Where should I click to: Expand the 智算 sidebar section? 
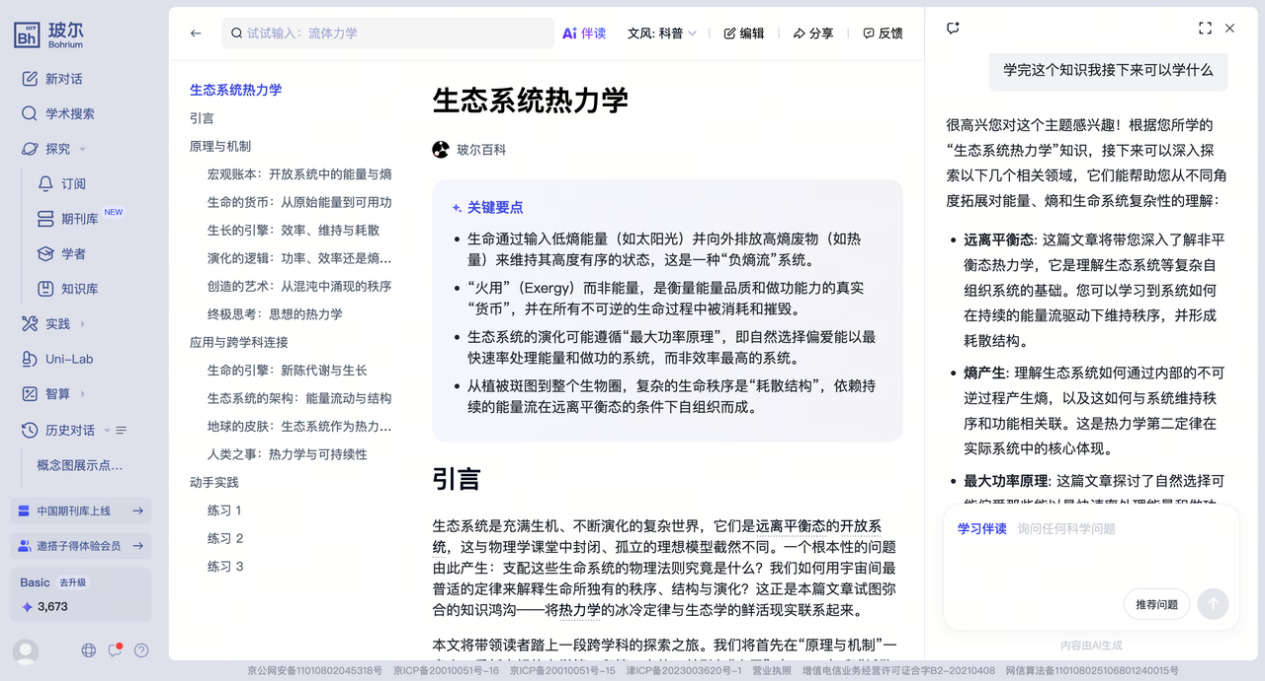[82, 394]
